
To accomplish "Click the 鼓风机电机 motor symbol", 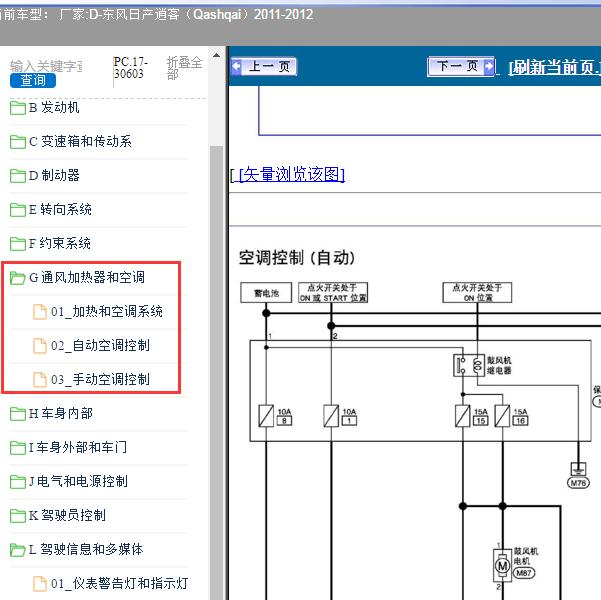I will 502,565.
